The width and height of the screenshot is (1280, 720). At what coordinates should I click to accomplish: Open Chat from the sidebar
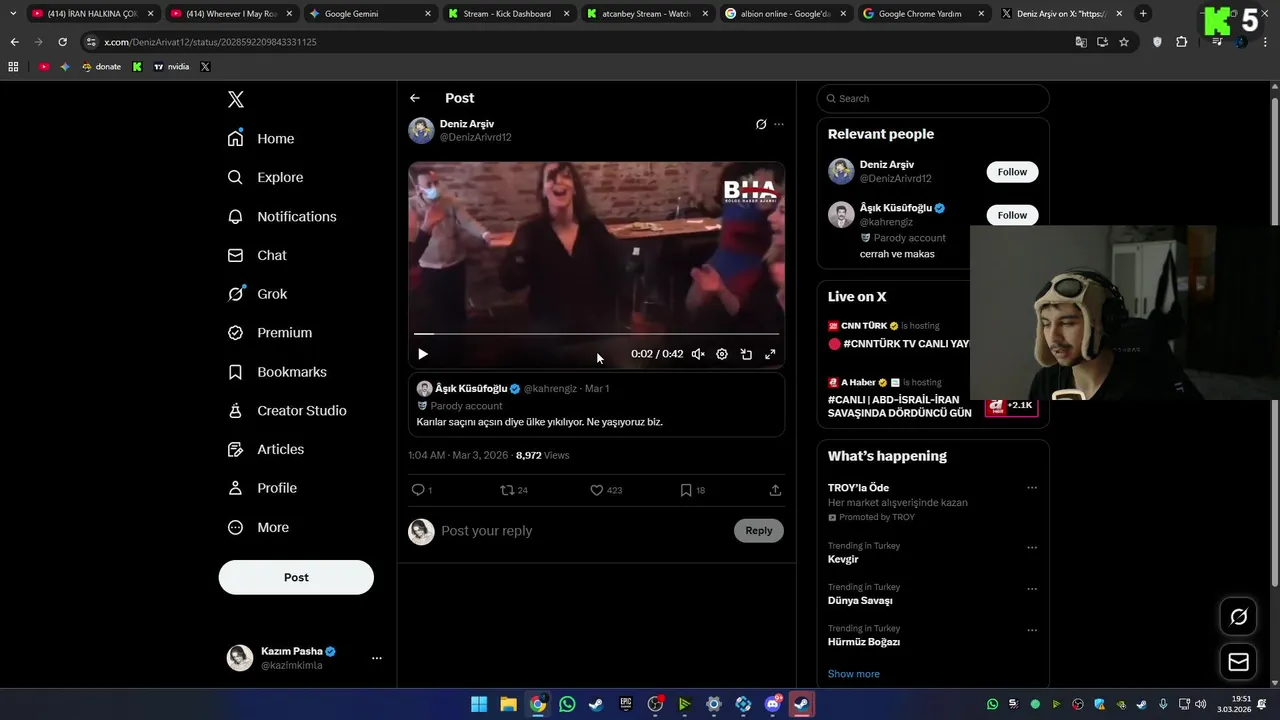pyautogui.click(x=257, y=255)
